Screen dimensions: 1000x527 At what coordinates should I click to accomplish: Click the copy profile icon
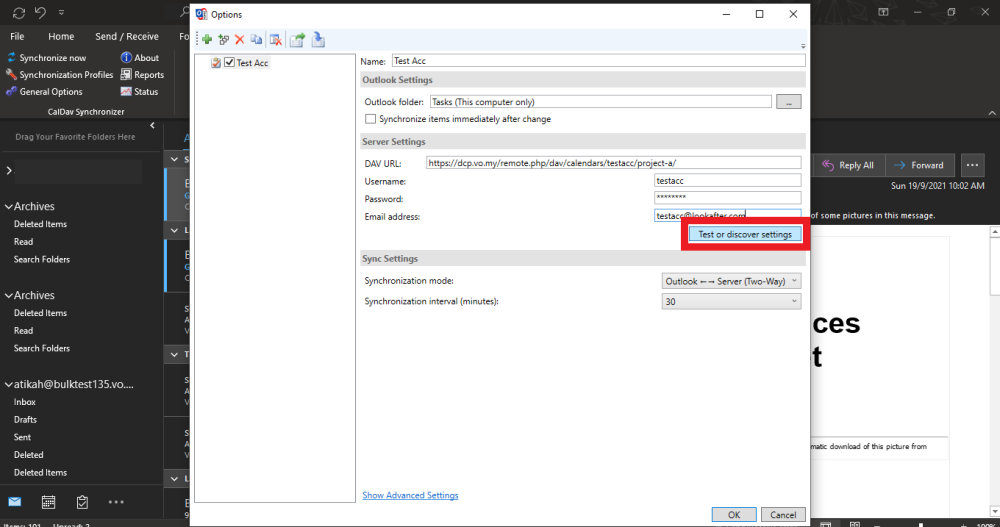click(256, 40)
